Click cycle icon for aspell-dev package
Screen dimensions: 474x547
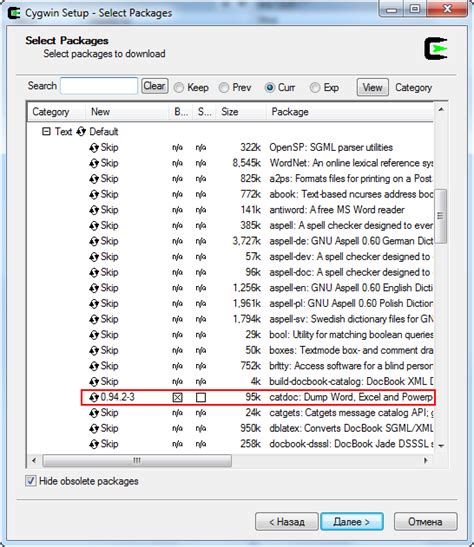[x=94, y=257]
